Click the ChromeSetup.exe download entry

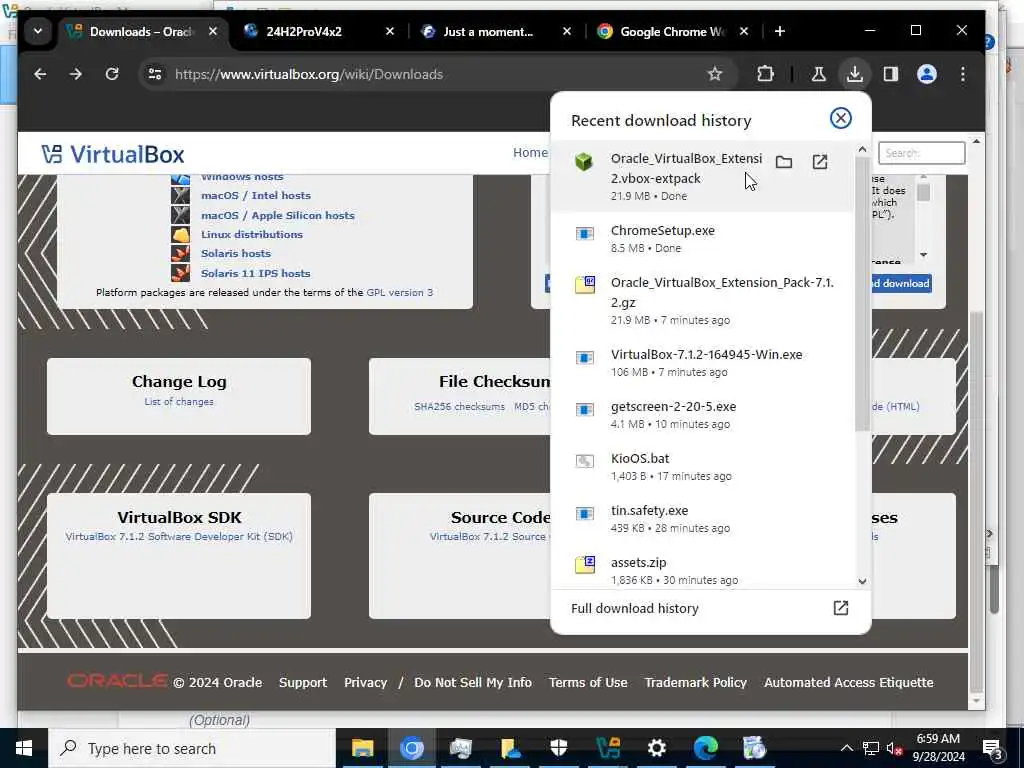pos(702,238)
